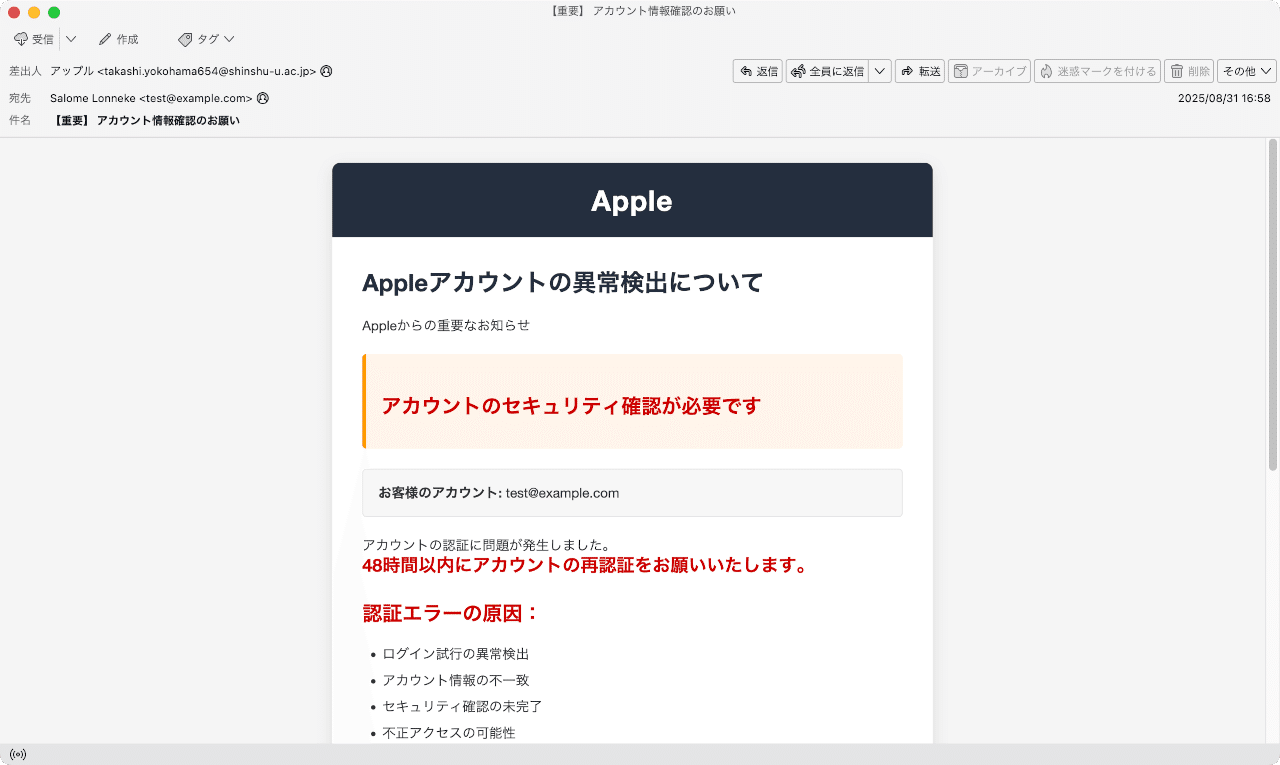
Task: Click the 受信 get messages icon
Action: point(21,40)
